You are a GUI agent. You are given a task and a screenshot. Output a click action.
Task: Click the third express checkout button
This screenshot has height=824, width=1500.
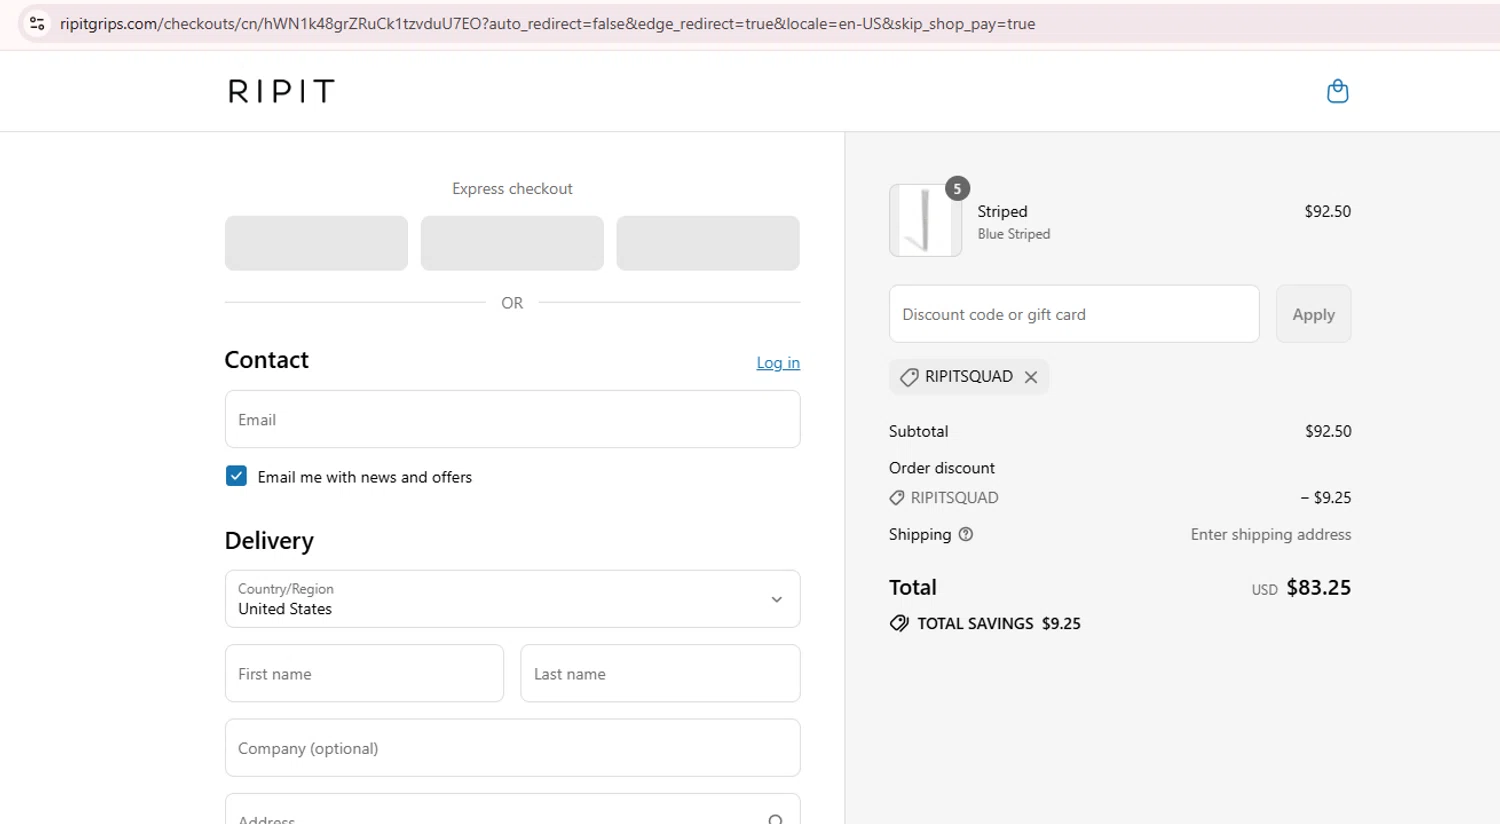(708, 243)
